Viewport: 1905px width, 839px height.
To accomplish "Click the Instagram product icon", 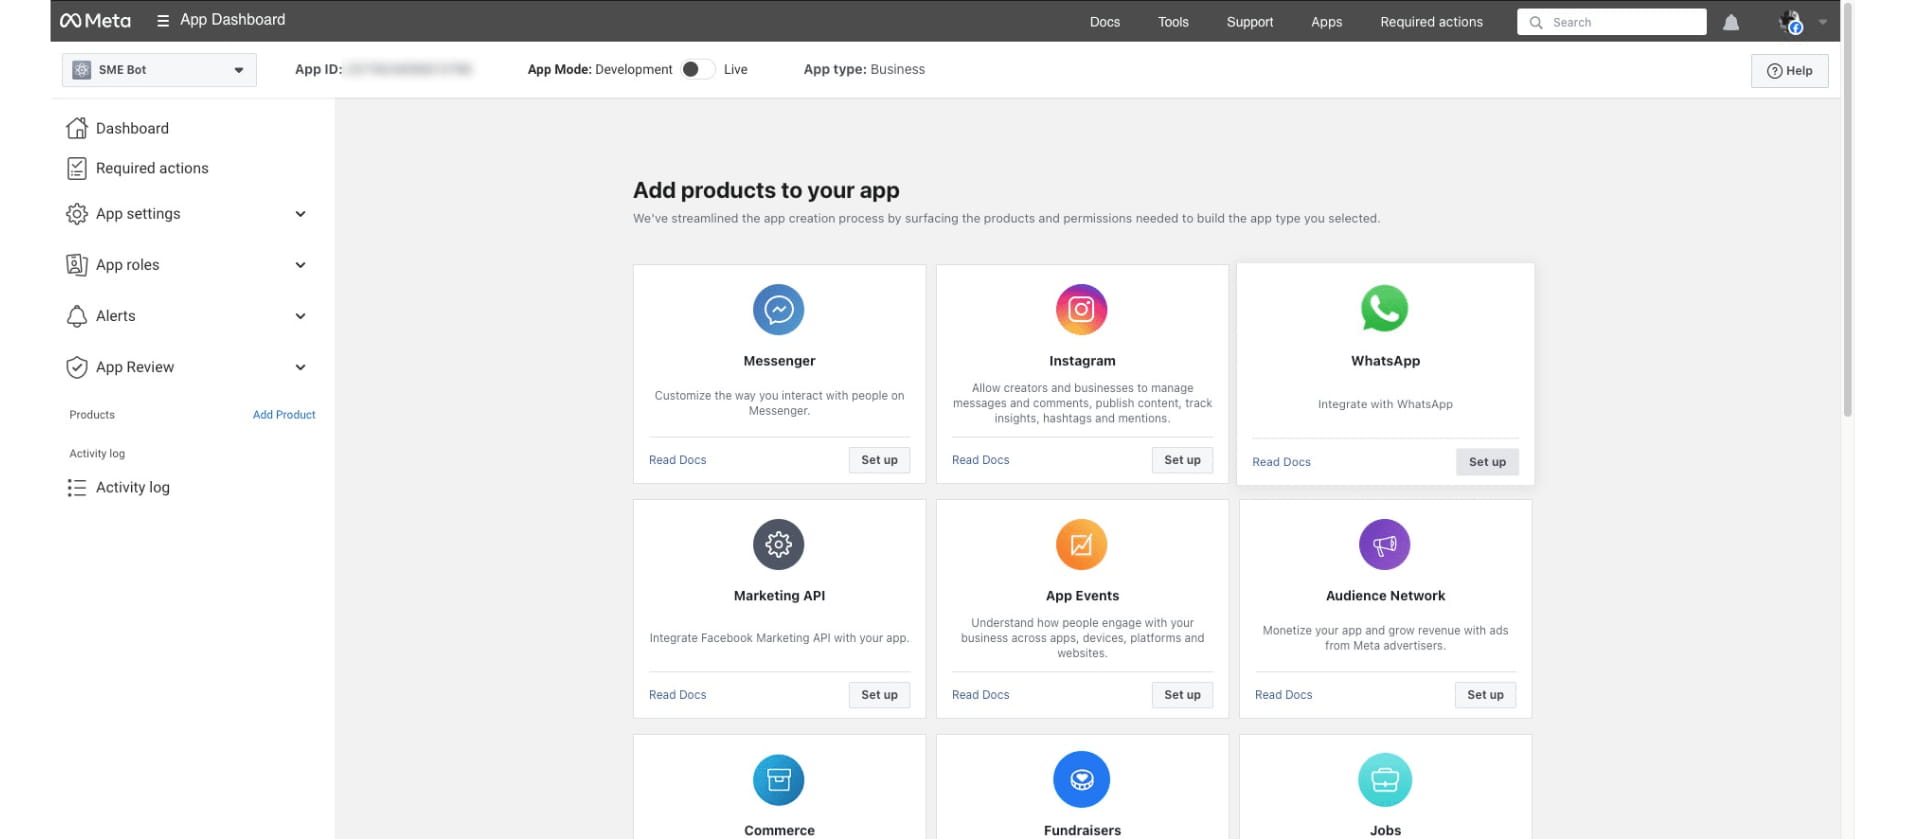I will pyautogui.click(x=1082, y=309).
